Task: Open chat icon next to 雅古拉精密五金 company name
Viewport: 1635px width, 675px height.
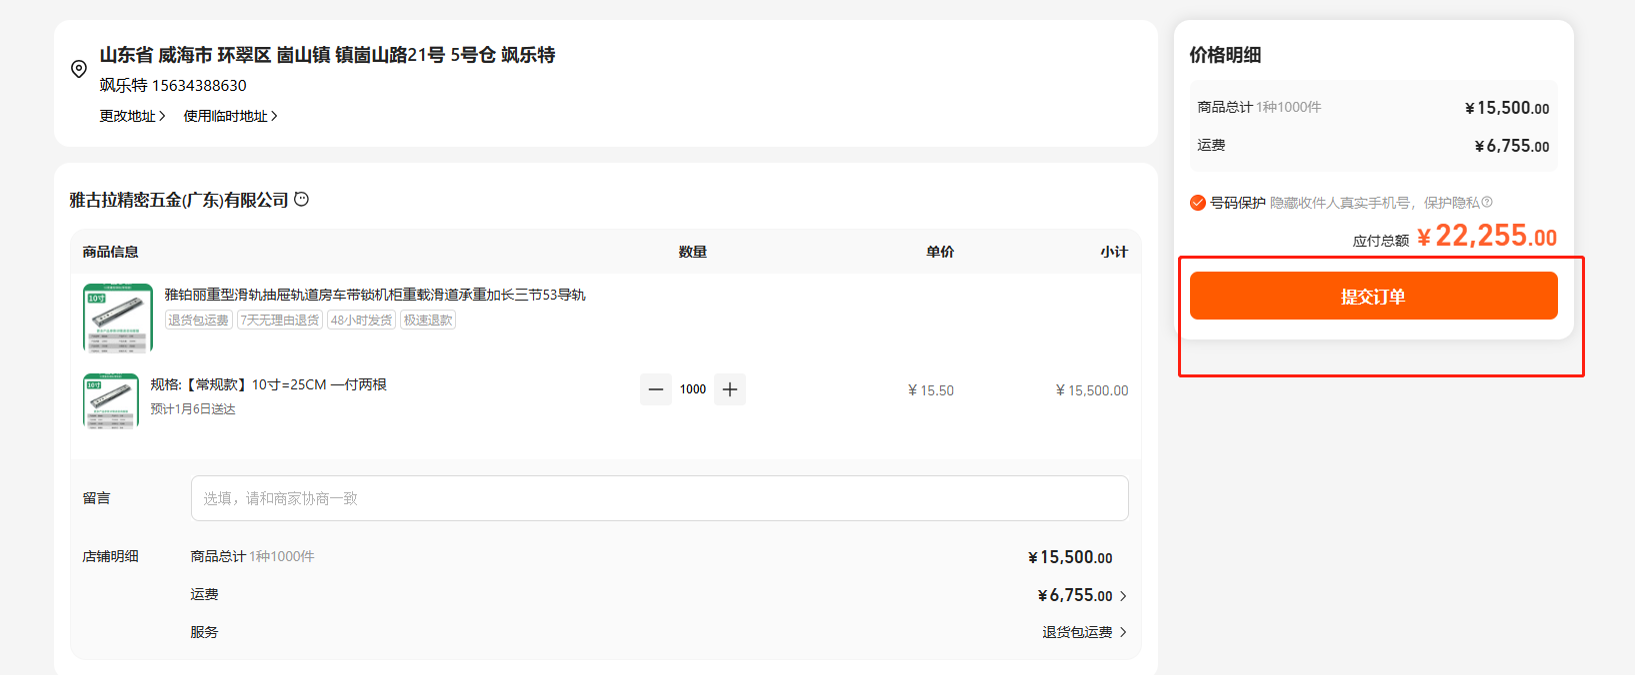Action: (x=302, y=199)
